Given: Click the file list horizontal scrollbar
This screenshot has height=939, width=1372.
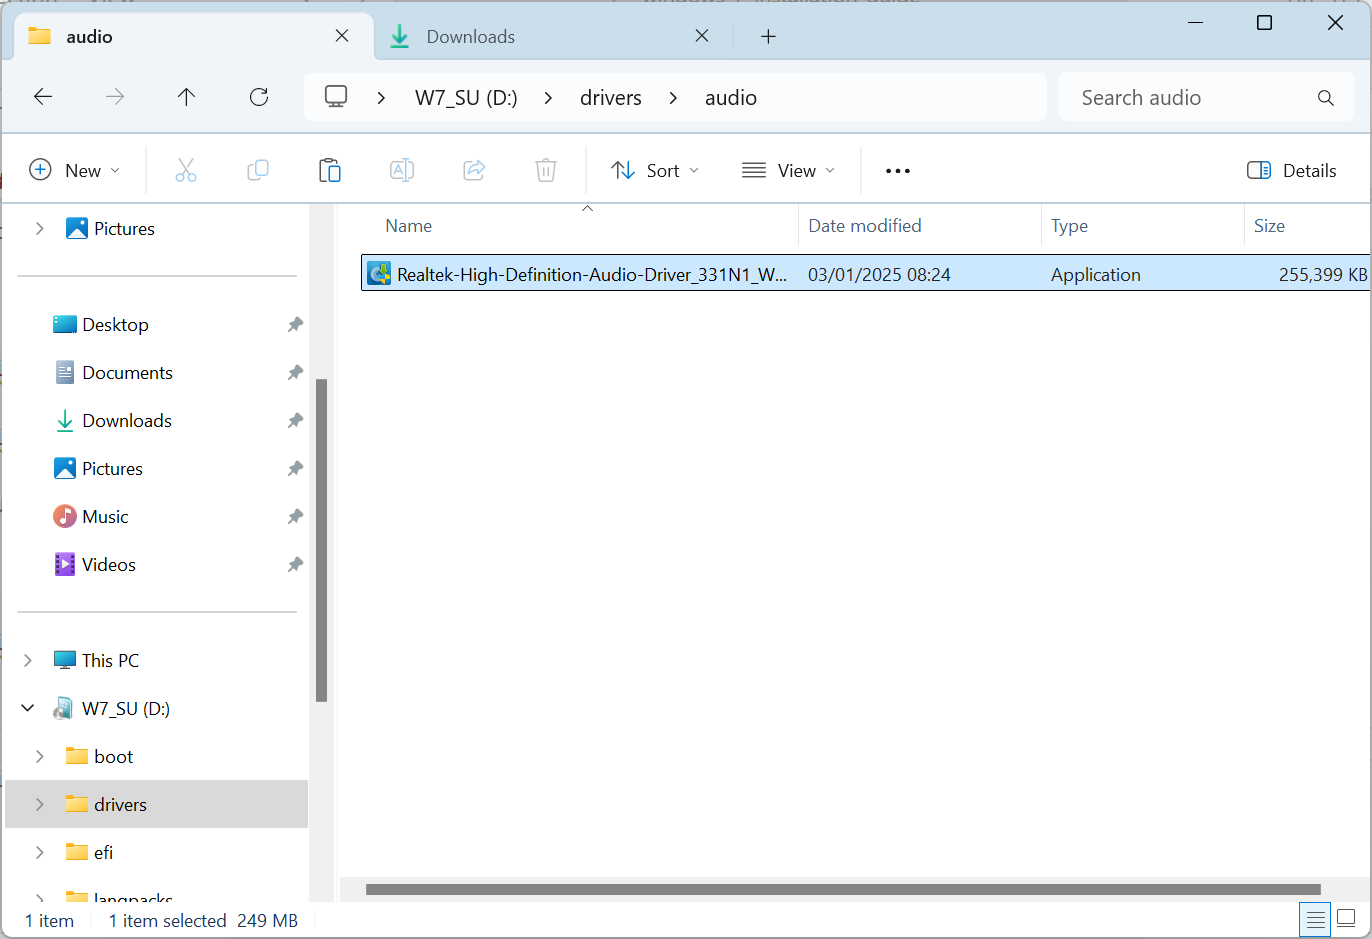Looking at the screenshot, I should pyautogui.click(x=843, y=889).
